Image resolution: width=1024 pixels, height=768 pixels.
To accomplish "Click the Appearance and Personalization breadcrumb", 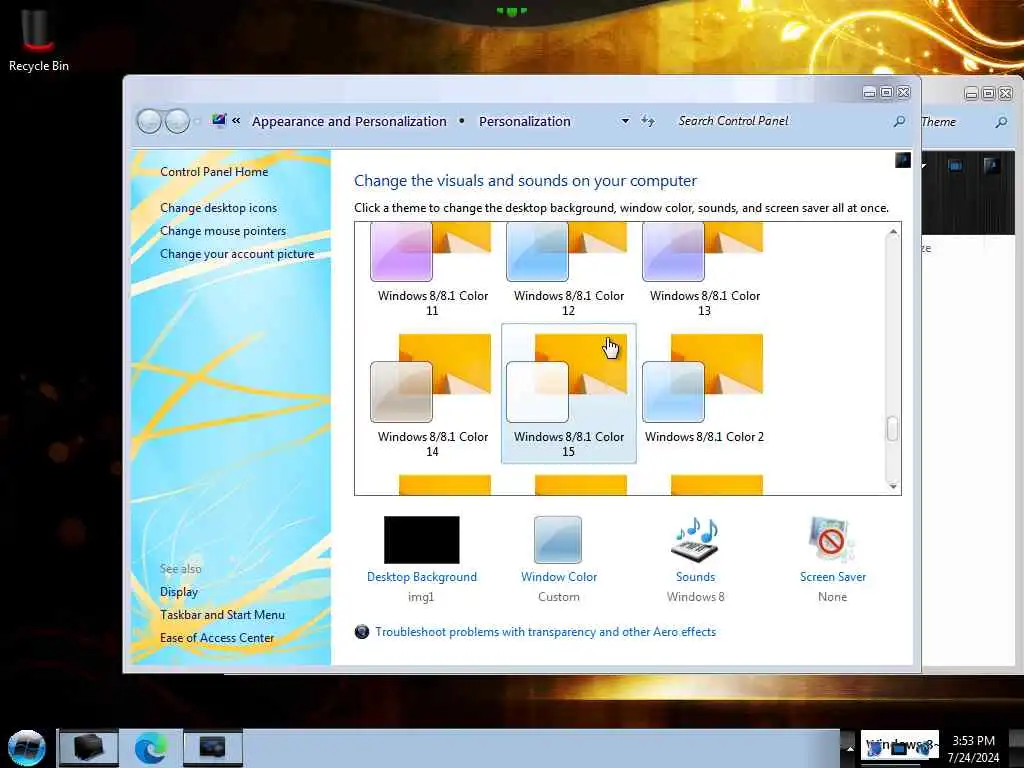I will 349,121.
